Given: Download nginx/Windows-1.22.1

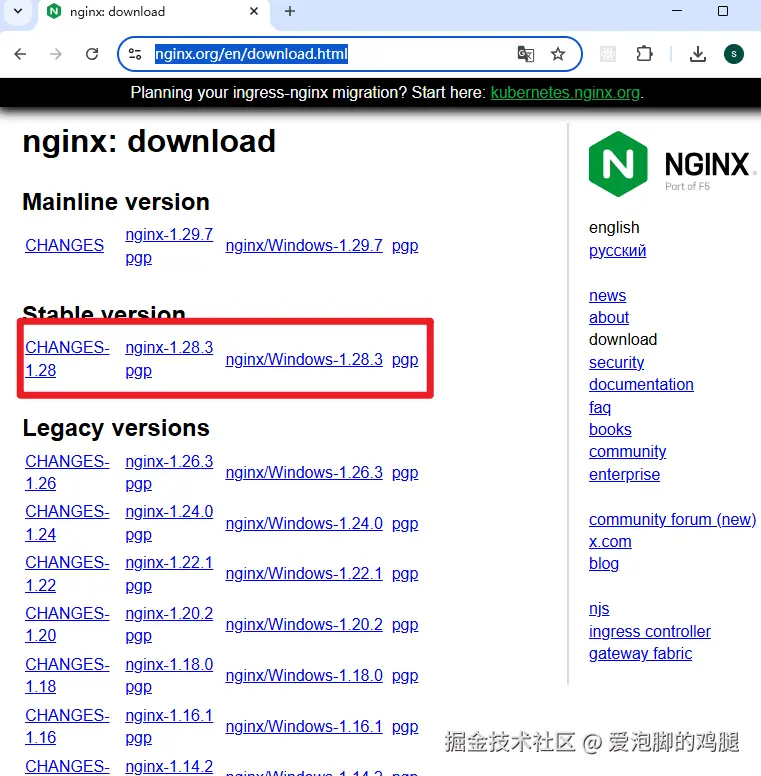Looking at the screenshot, I should pos(304,574).
